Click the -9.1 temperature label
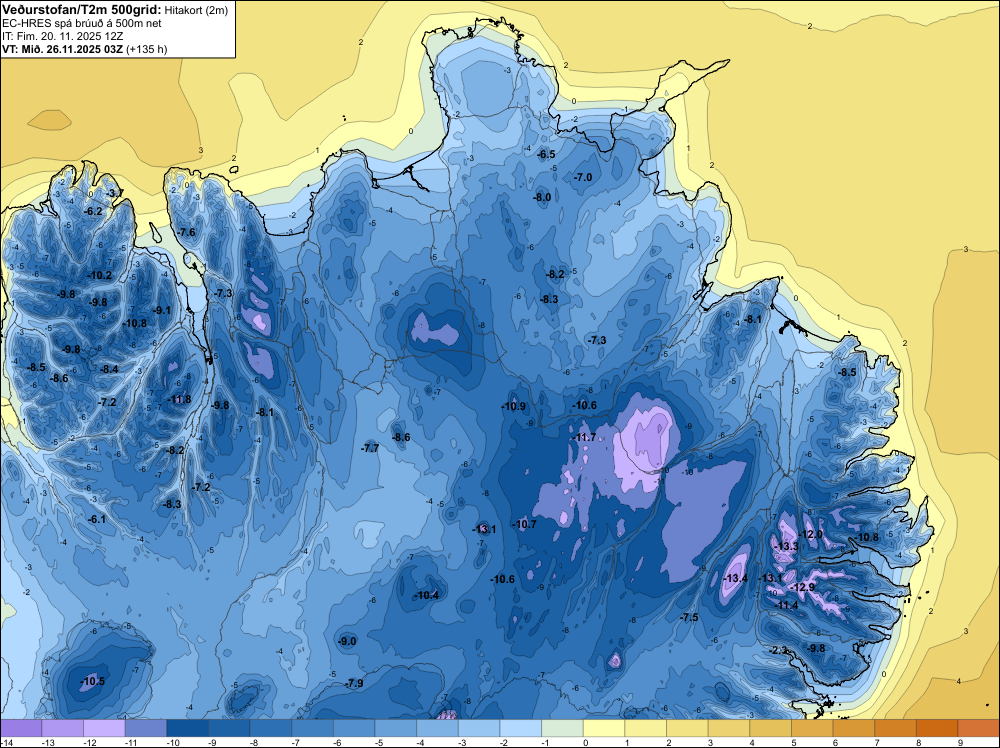 click(162, 311)
